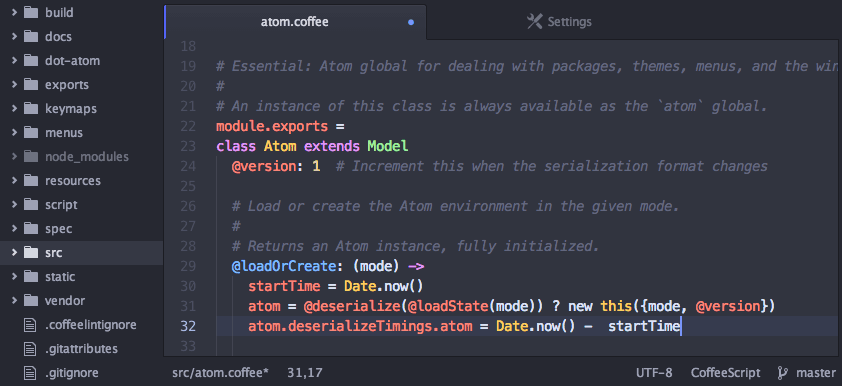Click the src folder icon

(31, 253)
